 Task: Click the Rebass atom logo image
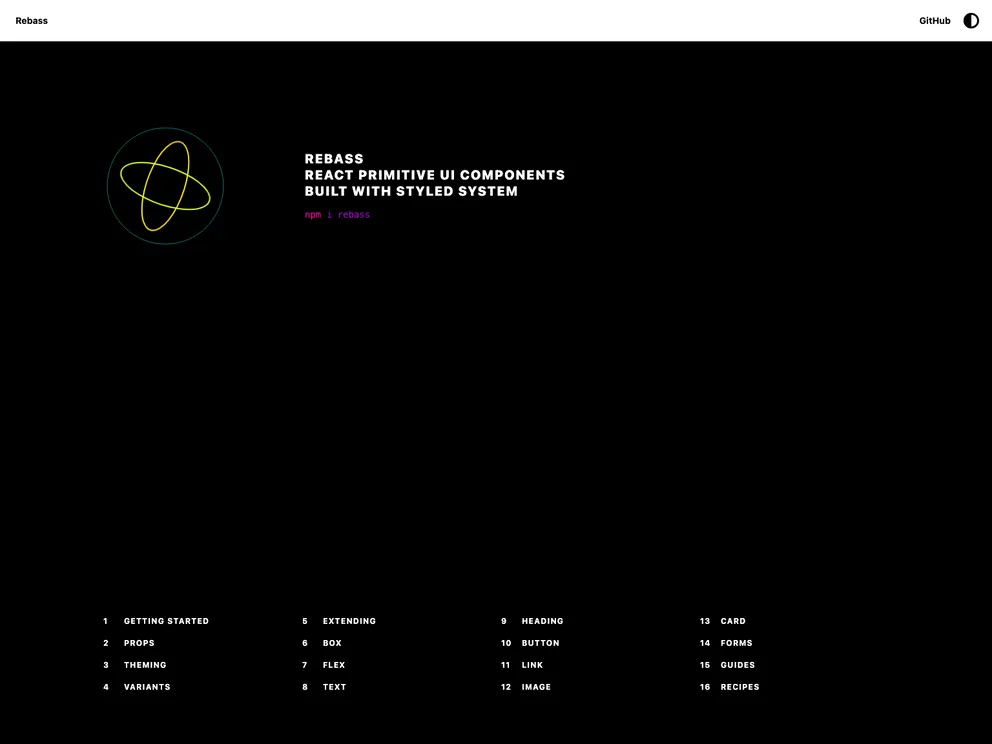point(165,185)
